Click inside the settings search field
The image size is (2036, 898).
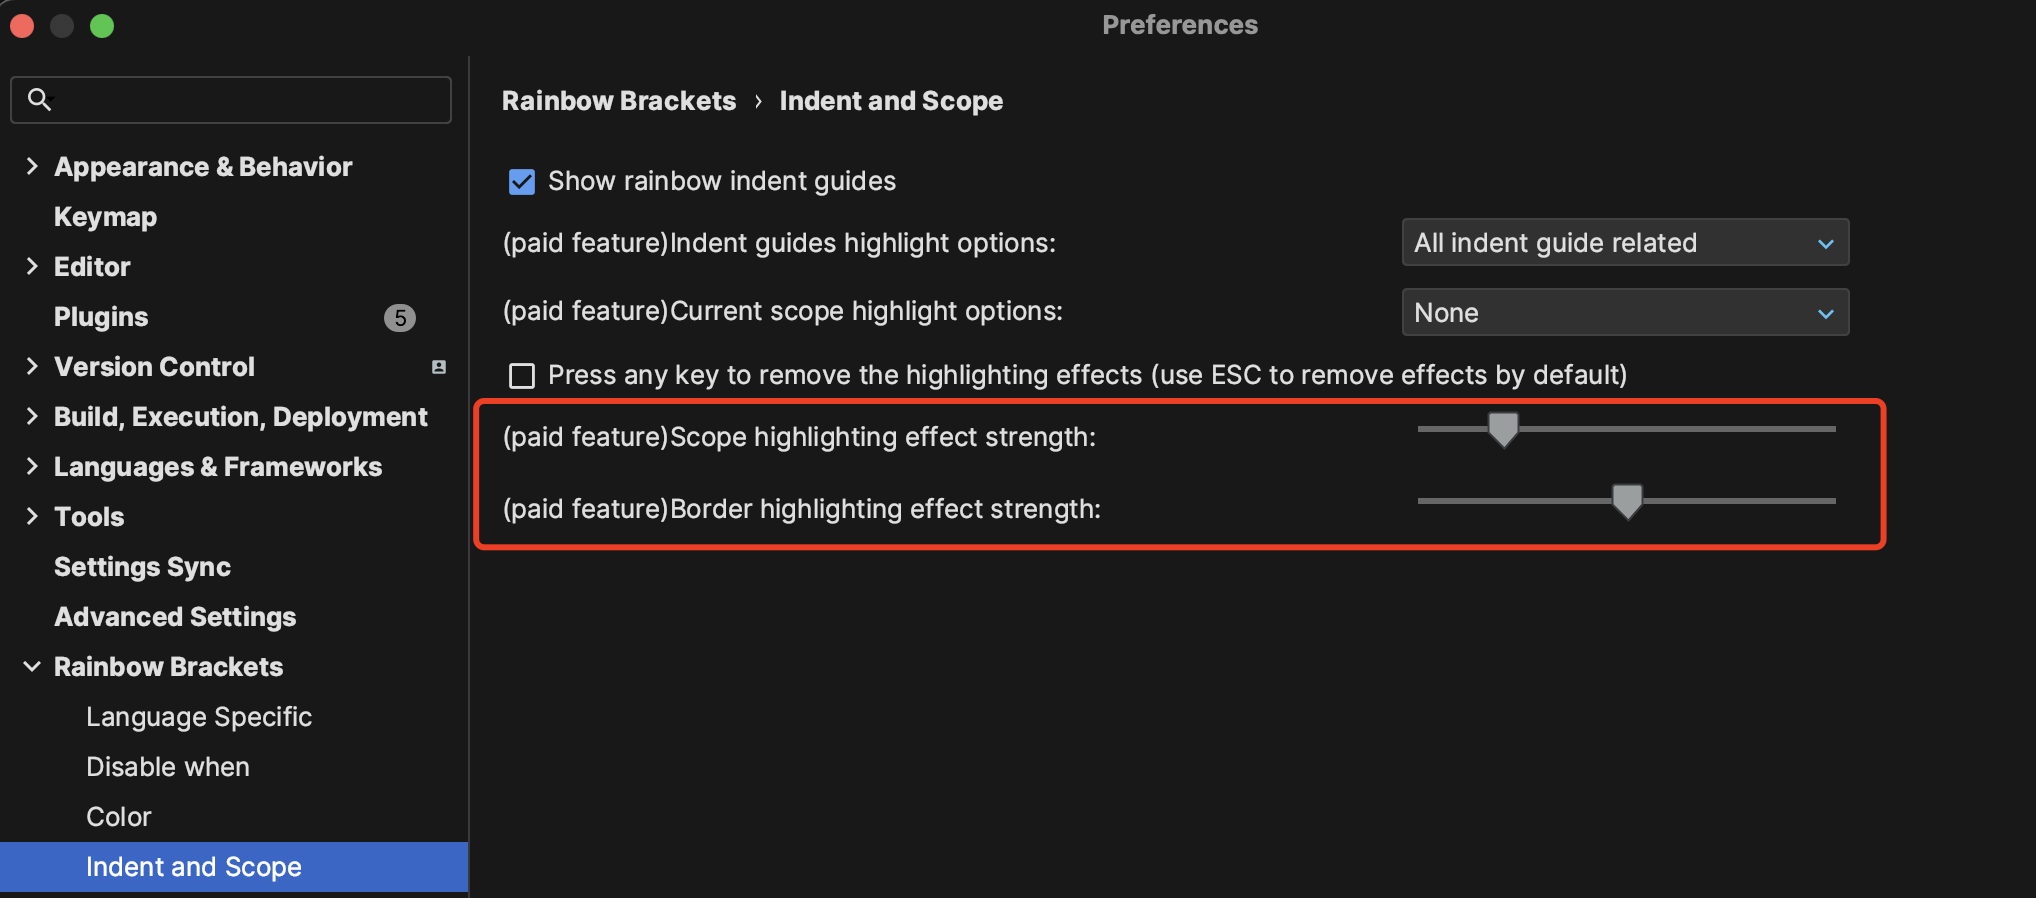point(230,99)
